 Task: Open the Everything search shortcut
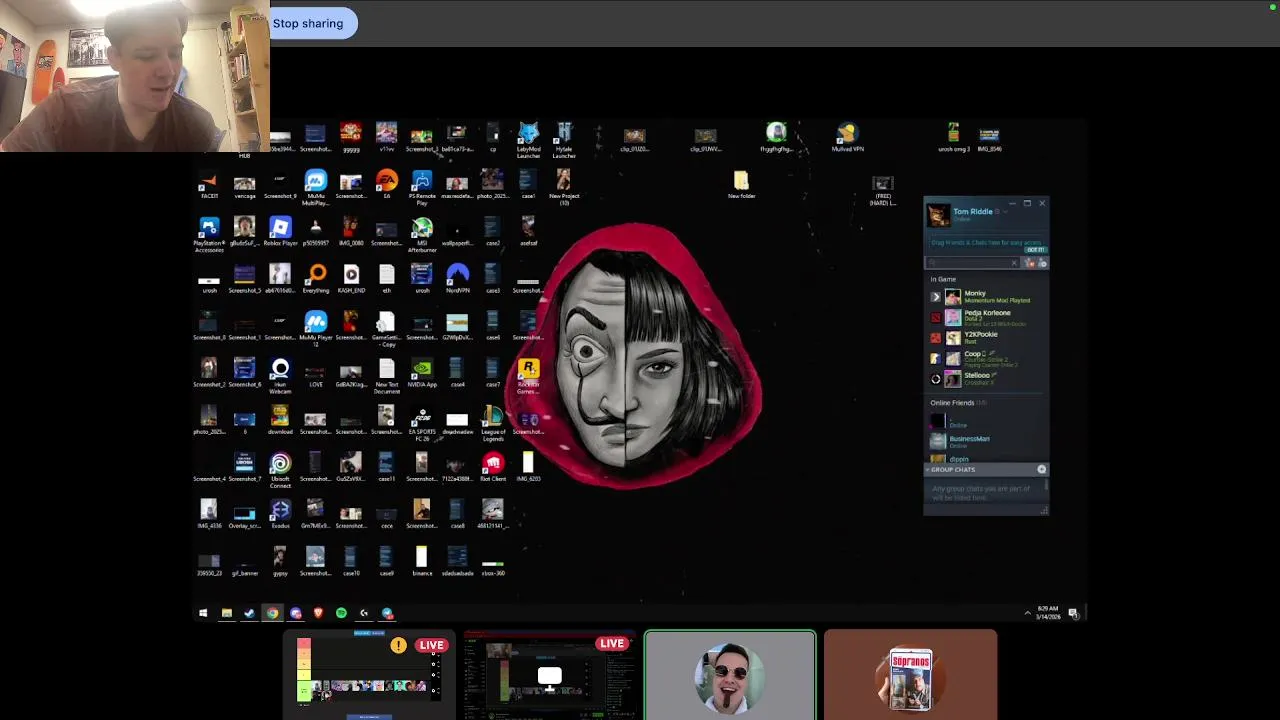(316, 279)
